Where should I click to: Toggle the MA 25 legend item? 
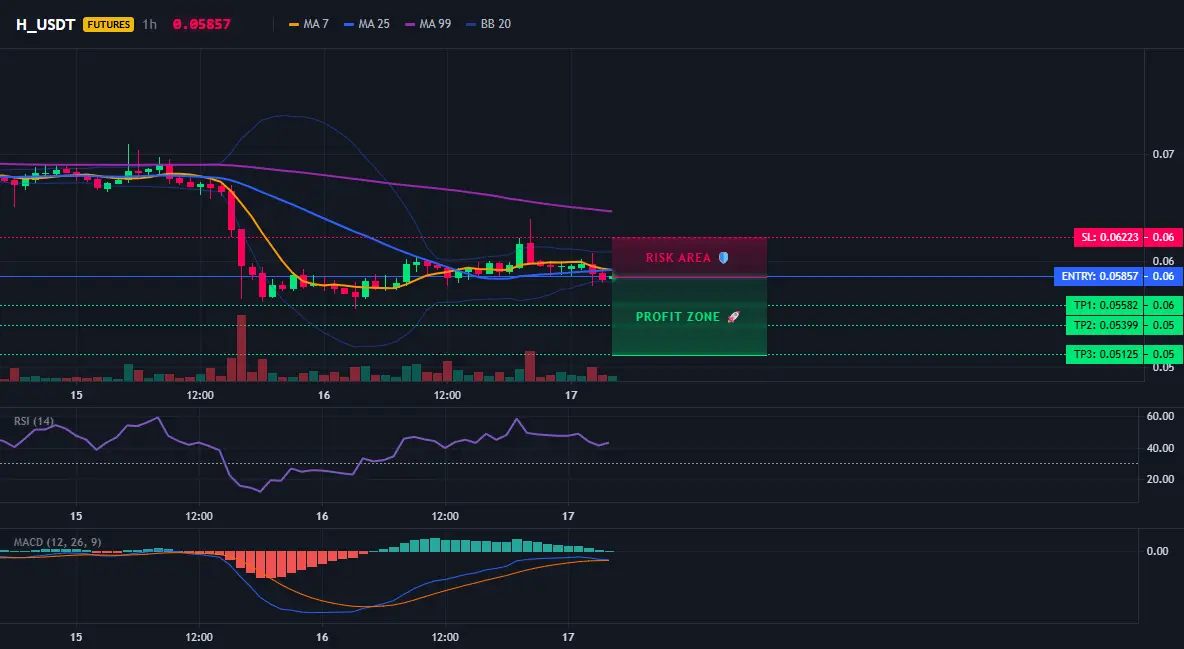click(x=367, y=24)
